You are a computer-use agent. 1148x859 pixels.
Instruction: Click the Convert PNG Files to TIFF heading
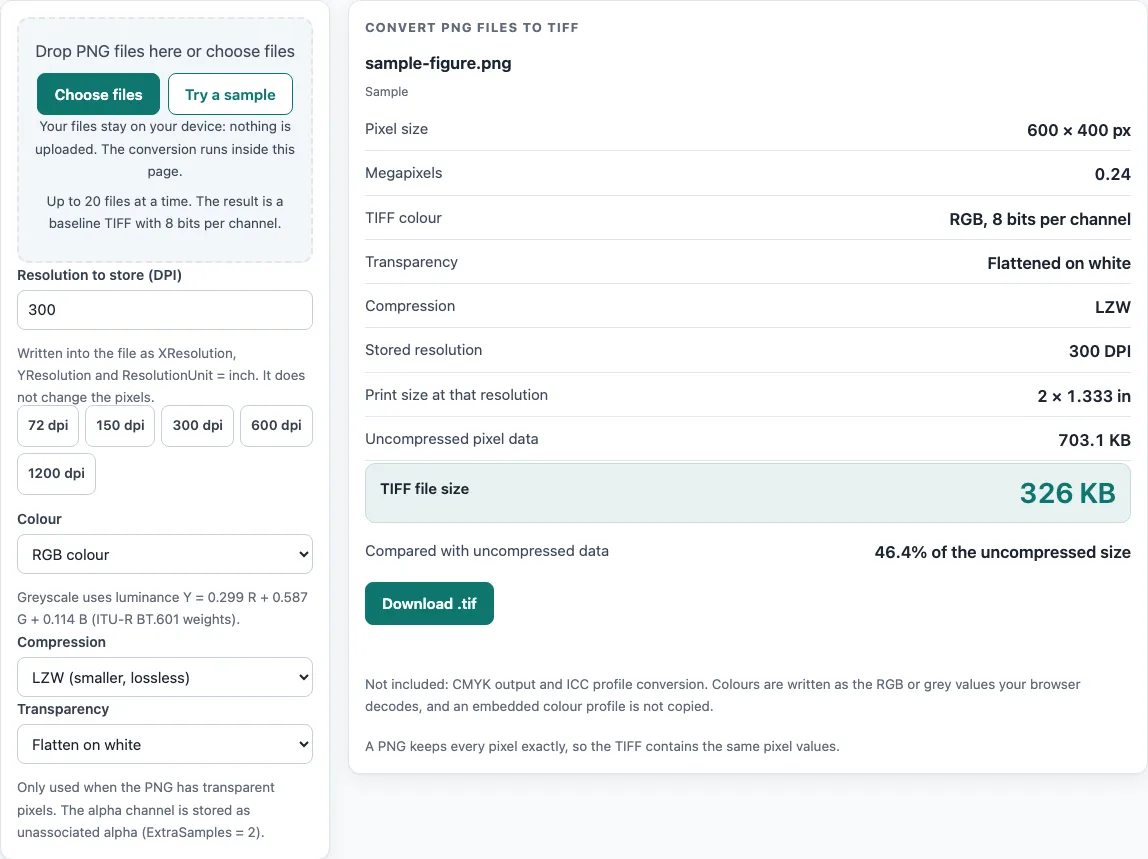point(472,28)
